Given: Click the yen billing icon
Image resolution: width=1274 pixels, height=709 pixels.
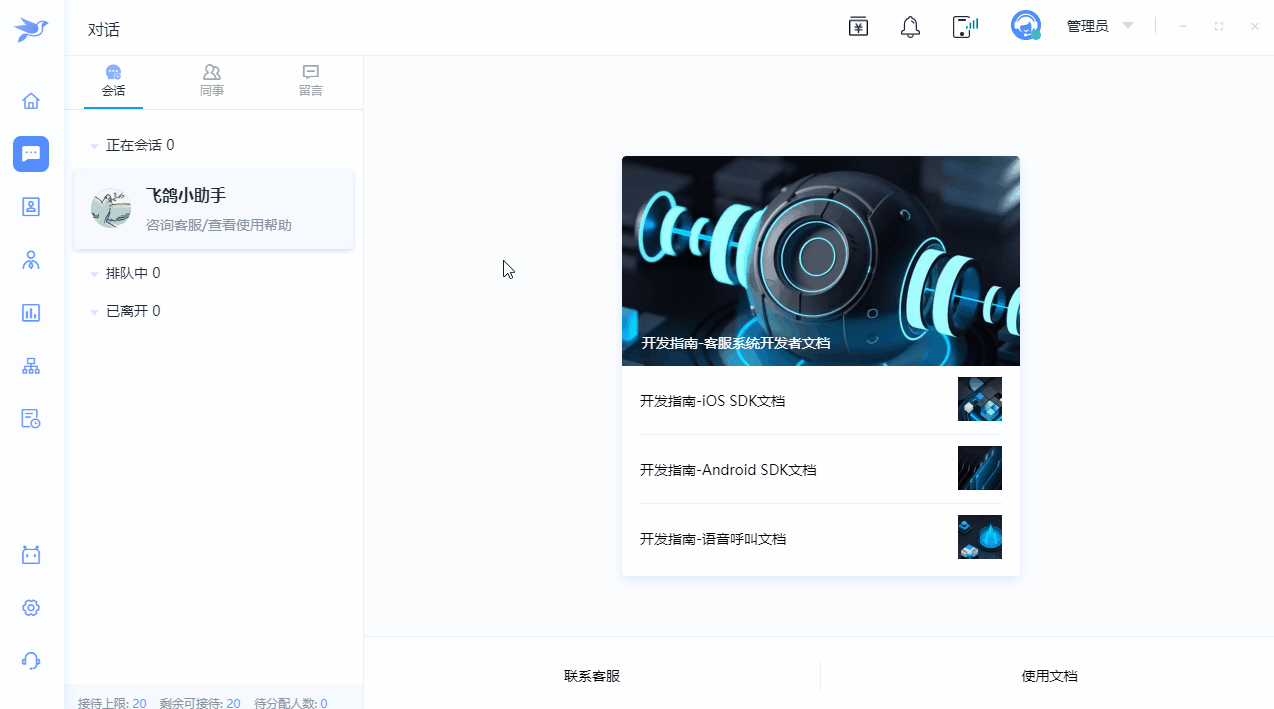Looking at the screenshot, I should click(x=858, y=27).
